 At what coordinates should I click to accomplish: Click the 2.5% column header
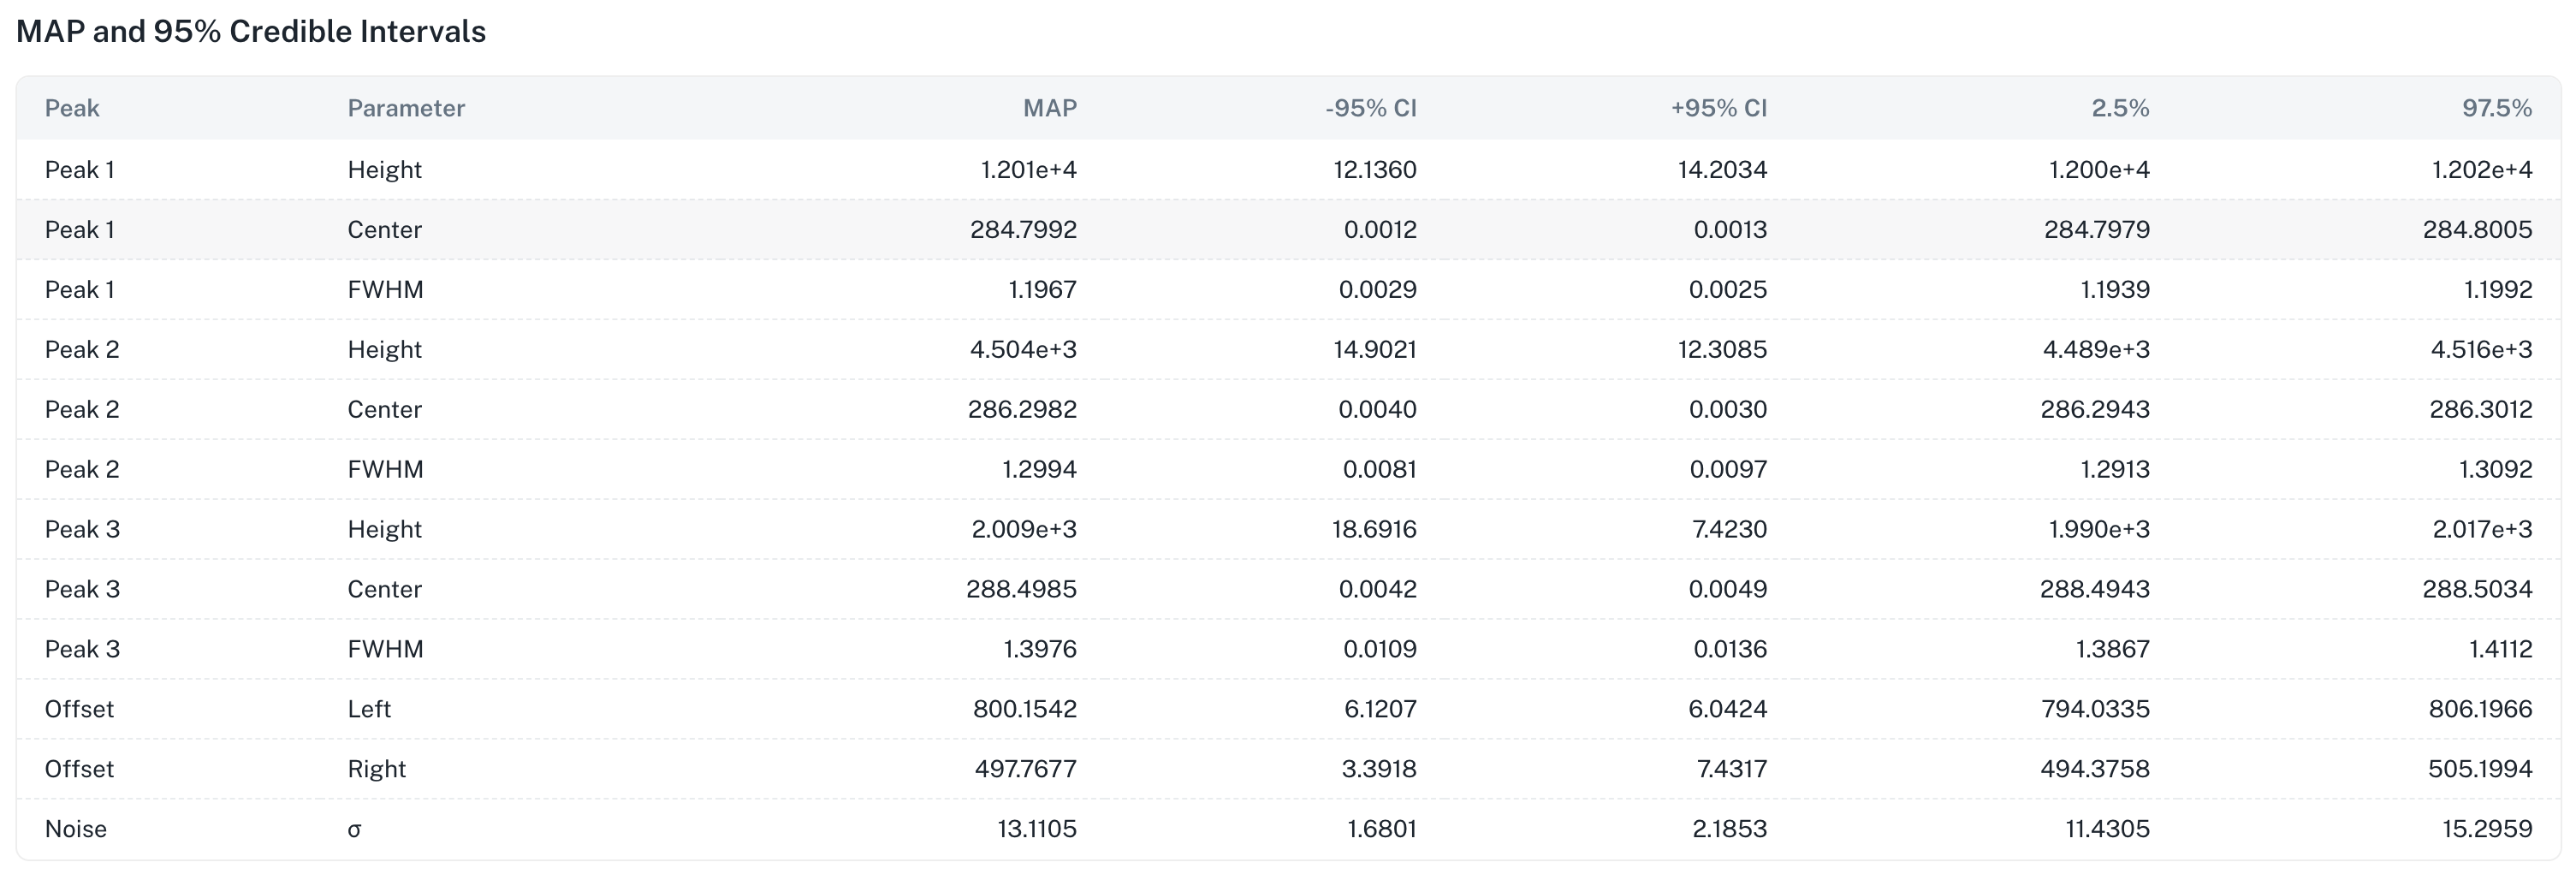2120,108
